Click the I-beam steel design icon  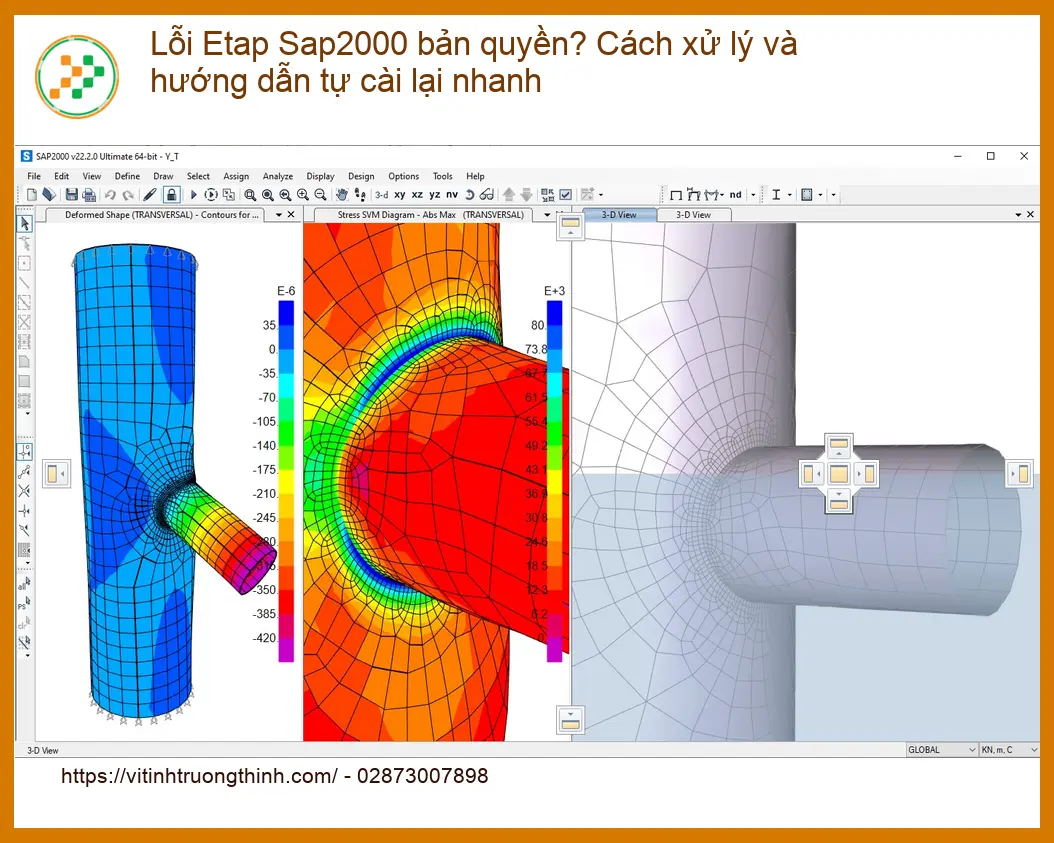776,195
